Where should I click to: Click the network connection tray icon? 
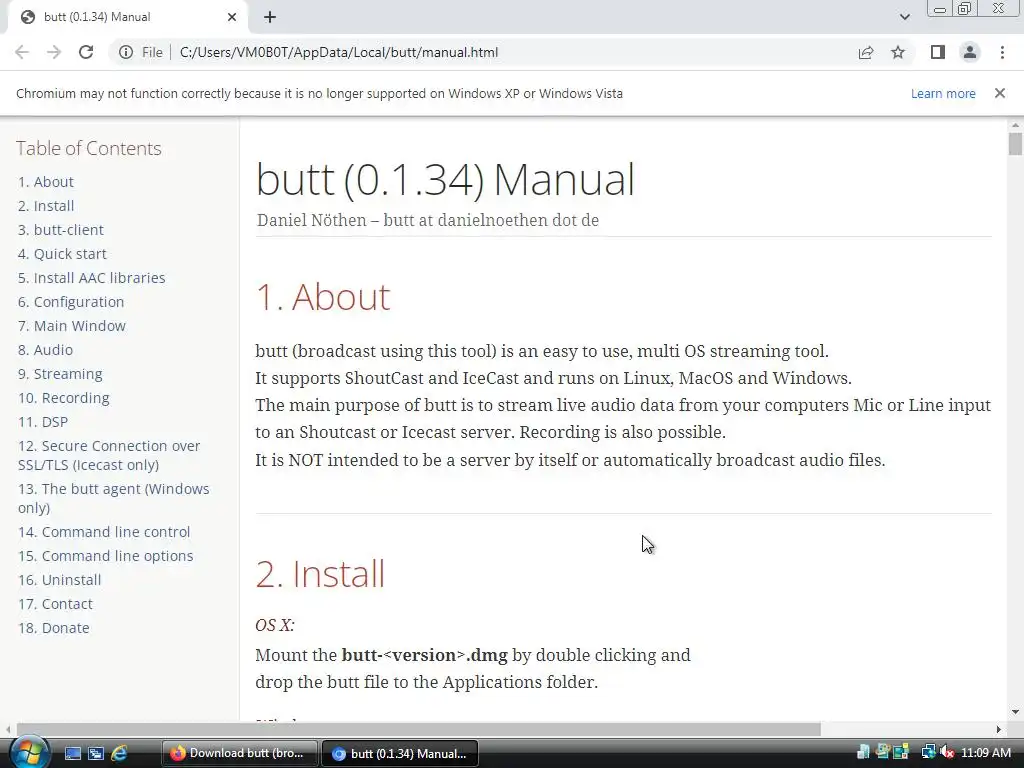point(928,753)
